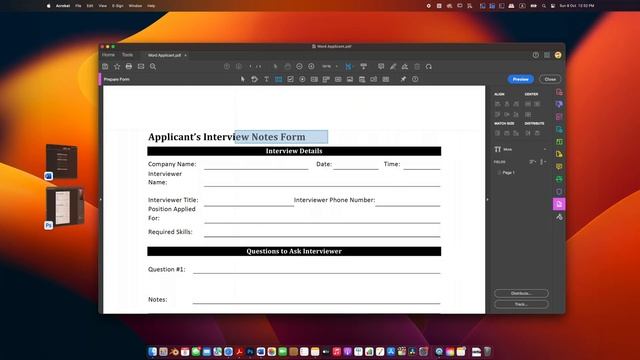Select the Check Box field tool
The height and width of the screenshot is (360, 640).
coord(290,79)
